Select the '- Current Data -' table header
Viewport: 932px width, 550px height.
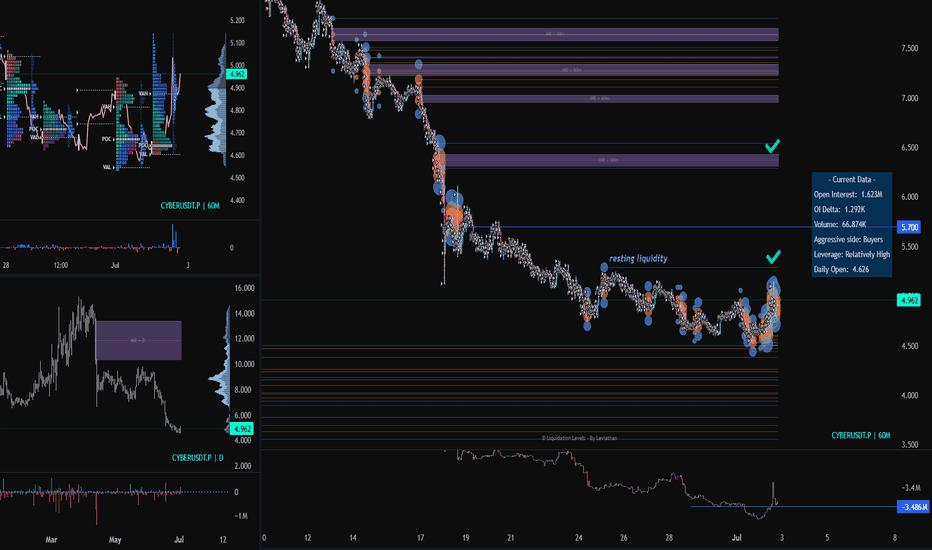pos(852,180)
